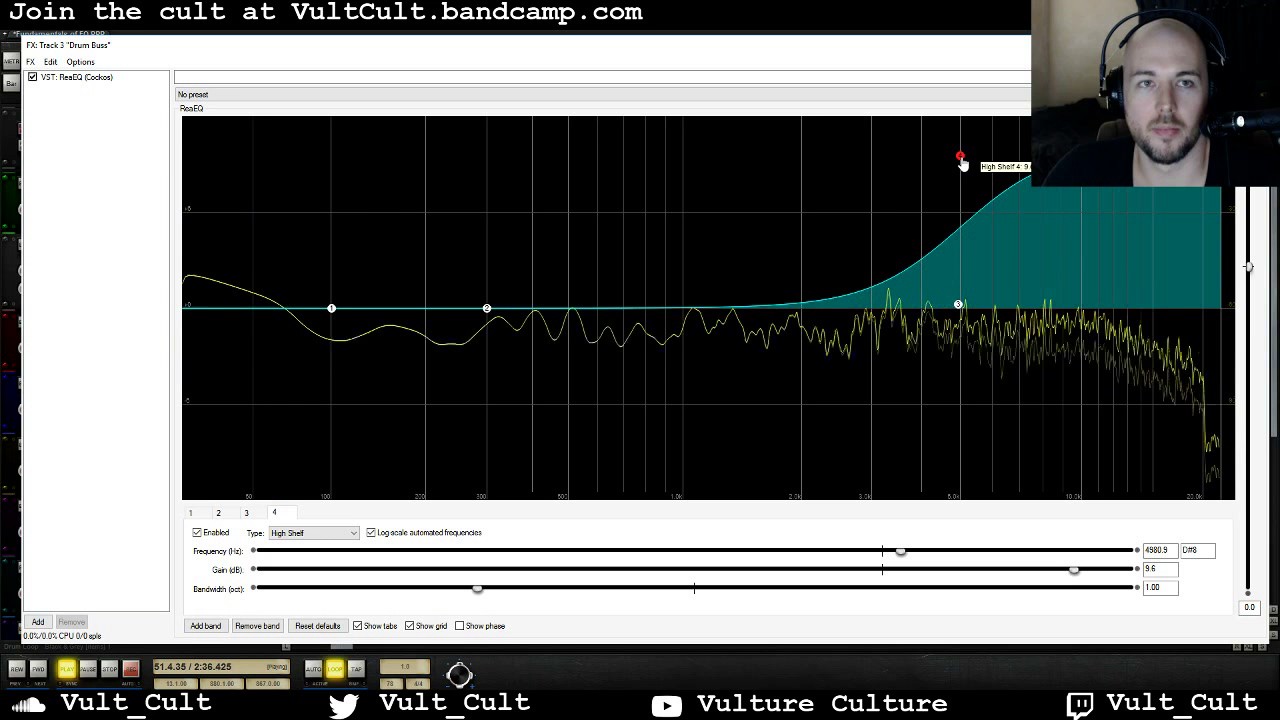Image resolution: width=1280 pixels, height=720 pixels.
Task: Click the Gain (dB) slider handle
Action: [x=1074, y=570]
